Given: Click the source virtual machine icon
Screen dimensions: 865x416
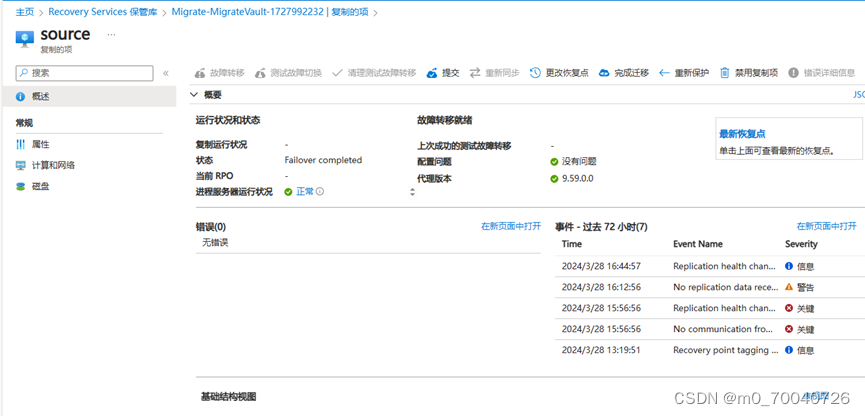Looking at the screenshot, I should coord(25,39).
